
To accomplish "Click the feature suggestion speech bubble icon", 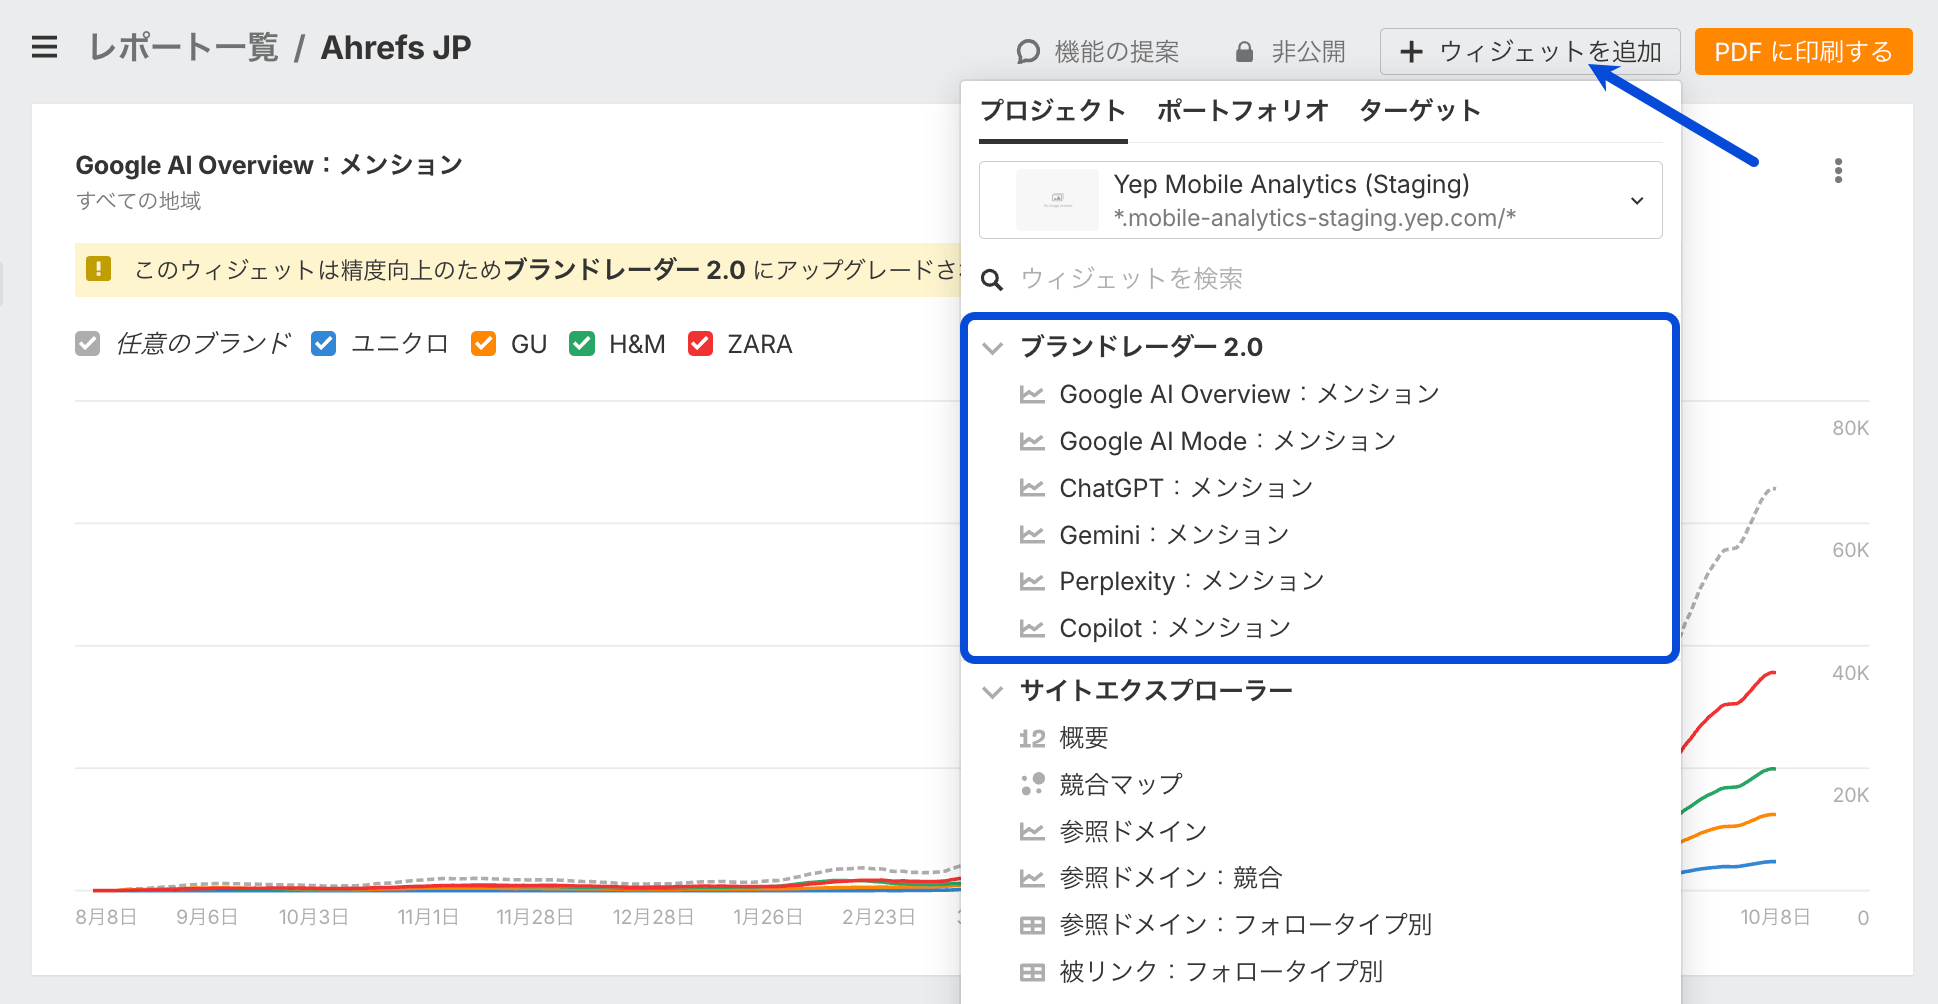I will pos(1027,52).
